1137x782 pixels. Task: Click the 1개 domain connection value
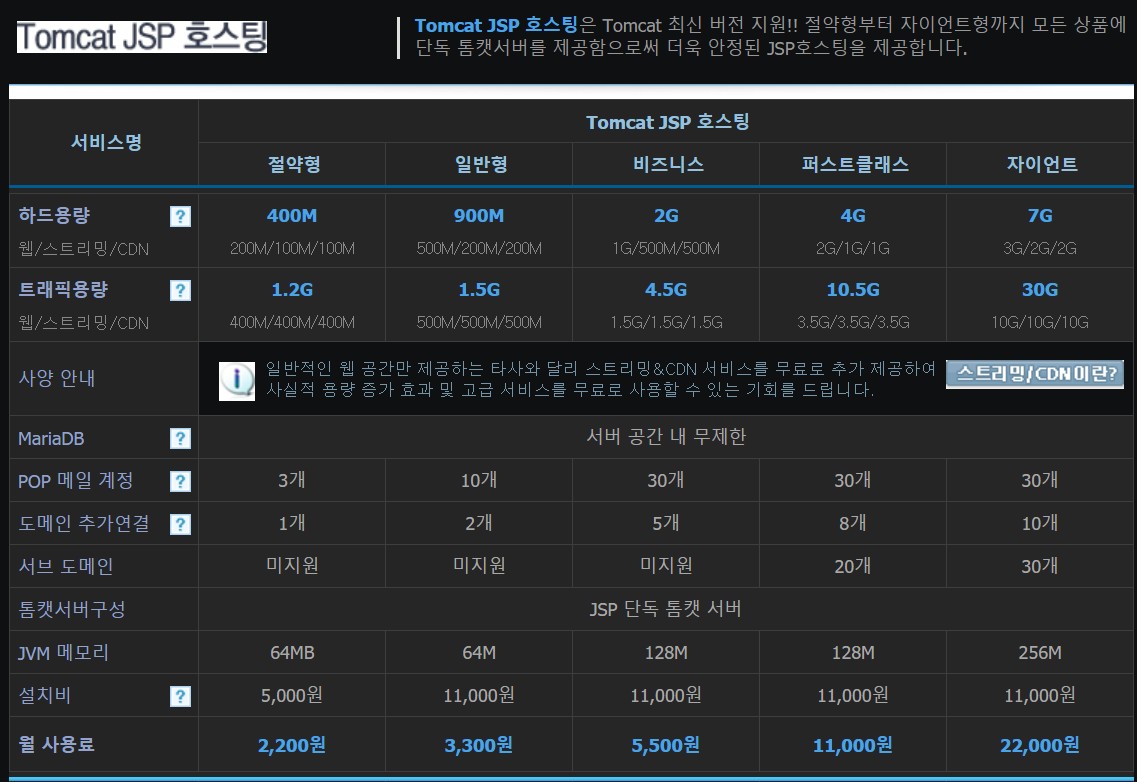[x=292, y=522]
